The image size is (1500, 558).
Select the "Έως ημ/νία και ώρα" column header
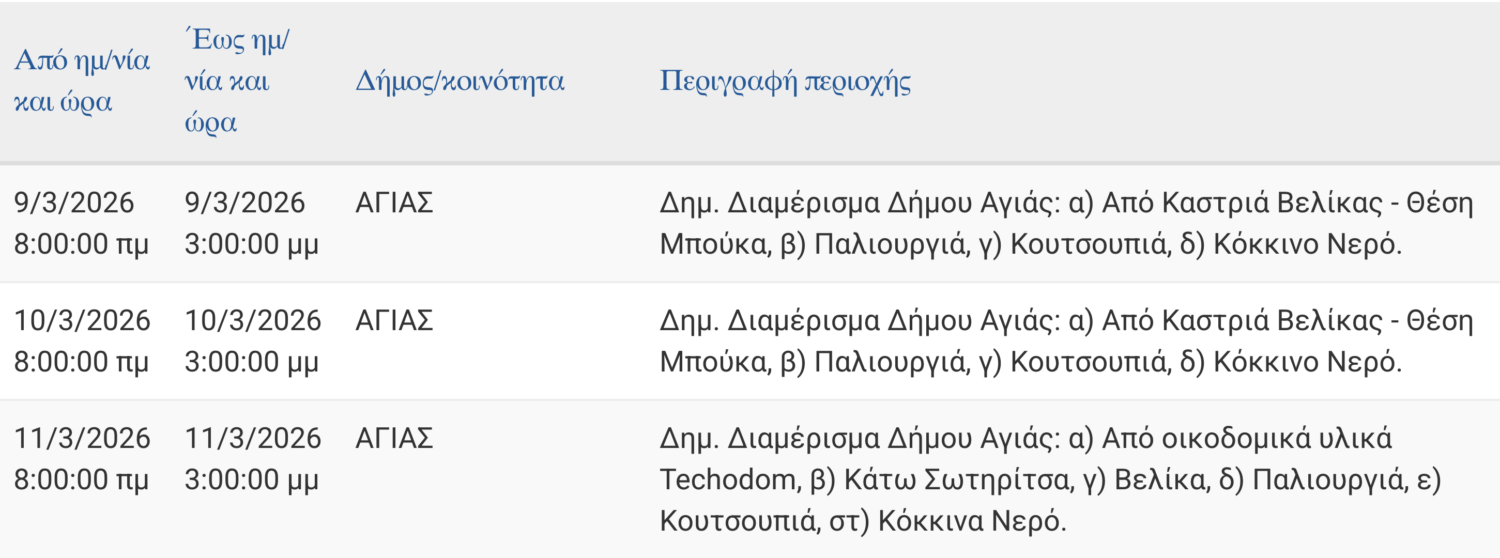tap(243, 81)
